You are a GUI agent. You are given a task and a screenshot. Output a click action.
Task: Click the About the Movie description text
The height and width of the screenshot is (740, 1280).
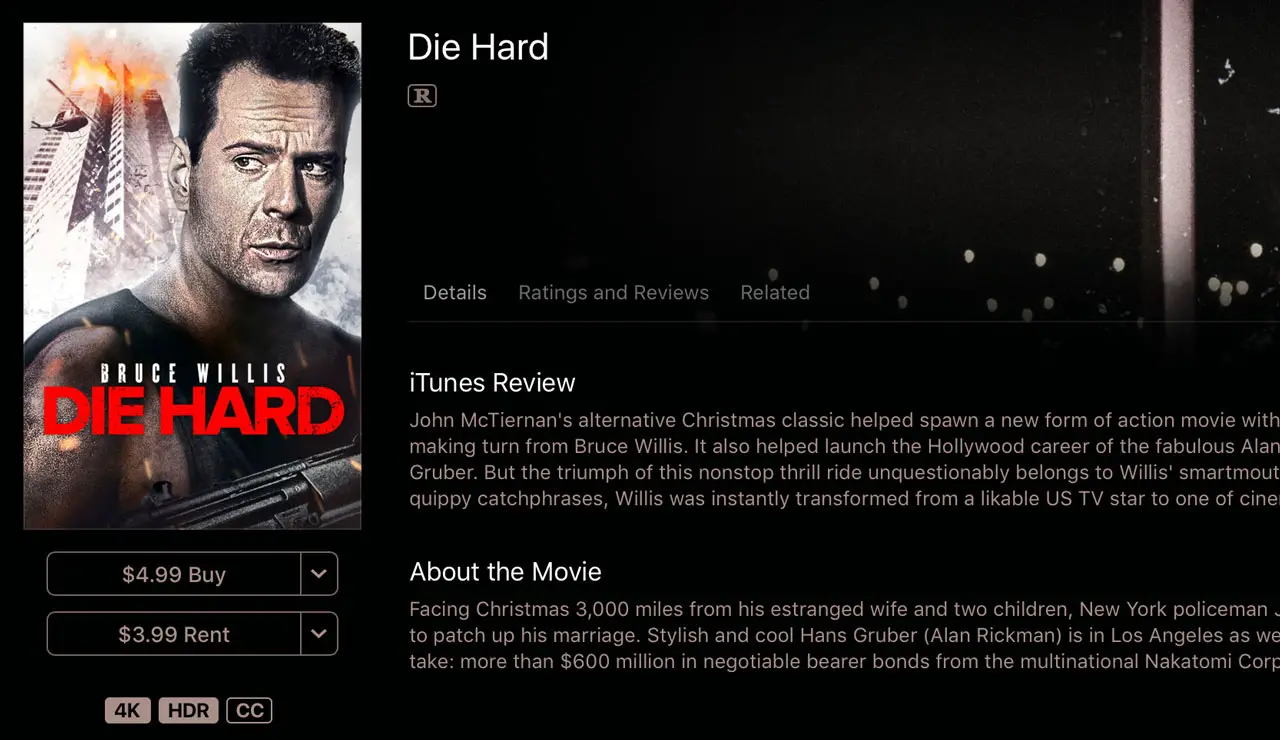click(x=844, y=635)
